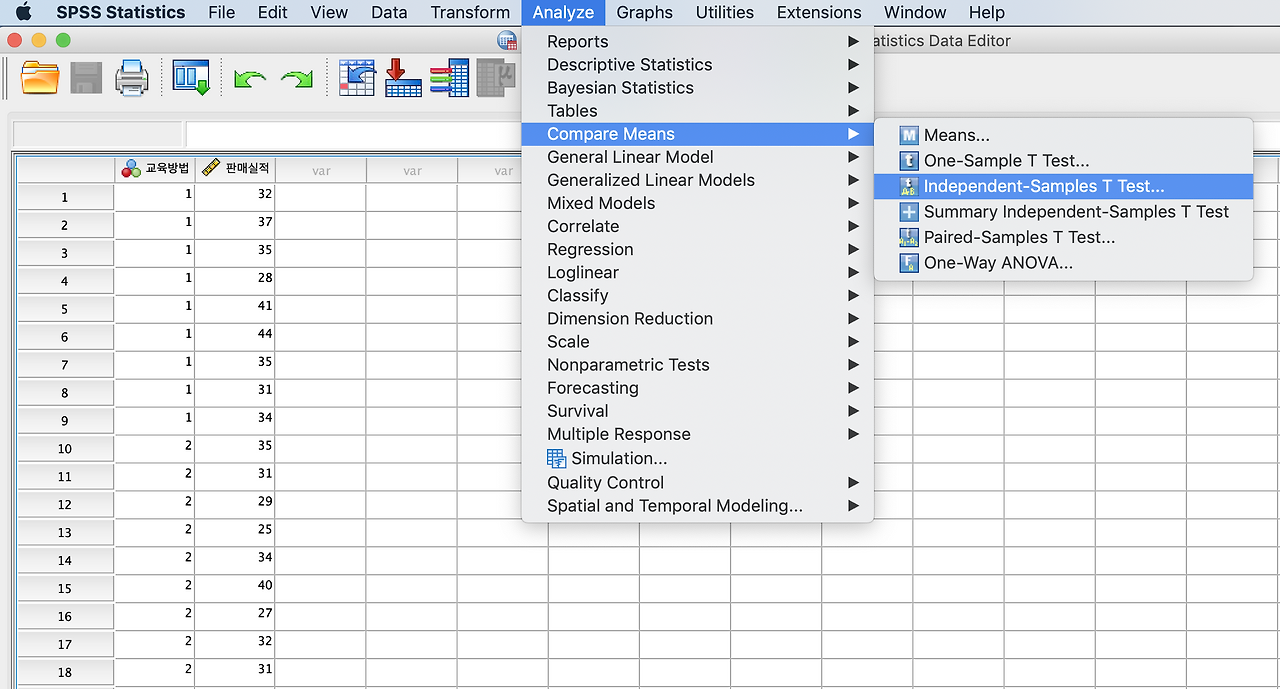1280x689 pixels.
Task: Click the Go to variable icon
Action: pyautogui.click(x=403, y=78)
